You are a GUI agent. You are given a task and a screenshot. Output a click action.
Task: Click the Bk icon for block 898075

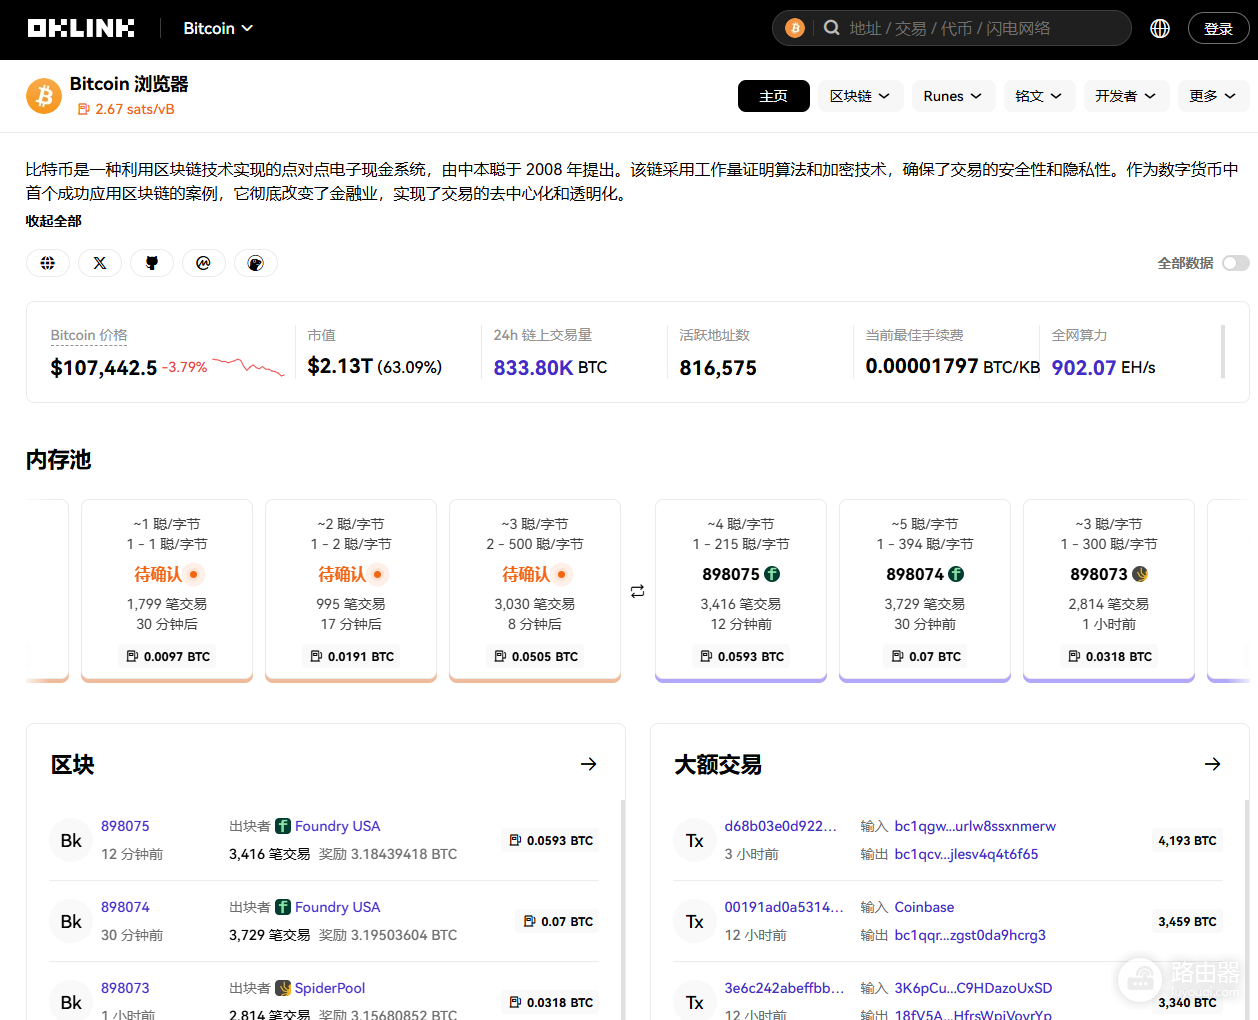(x=71, y=840)
